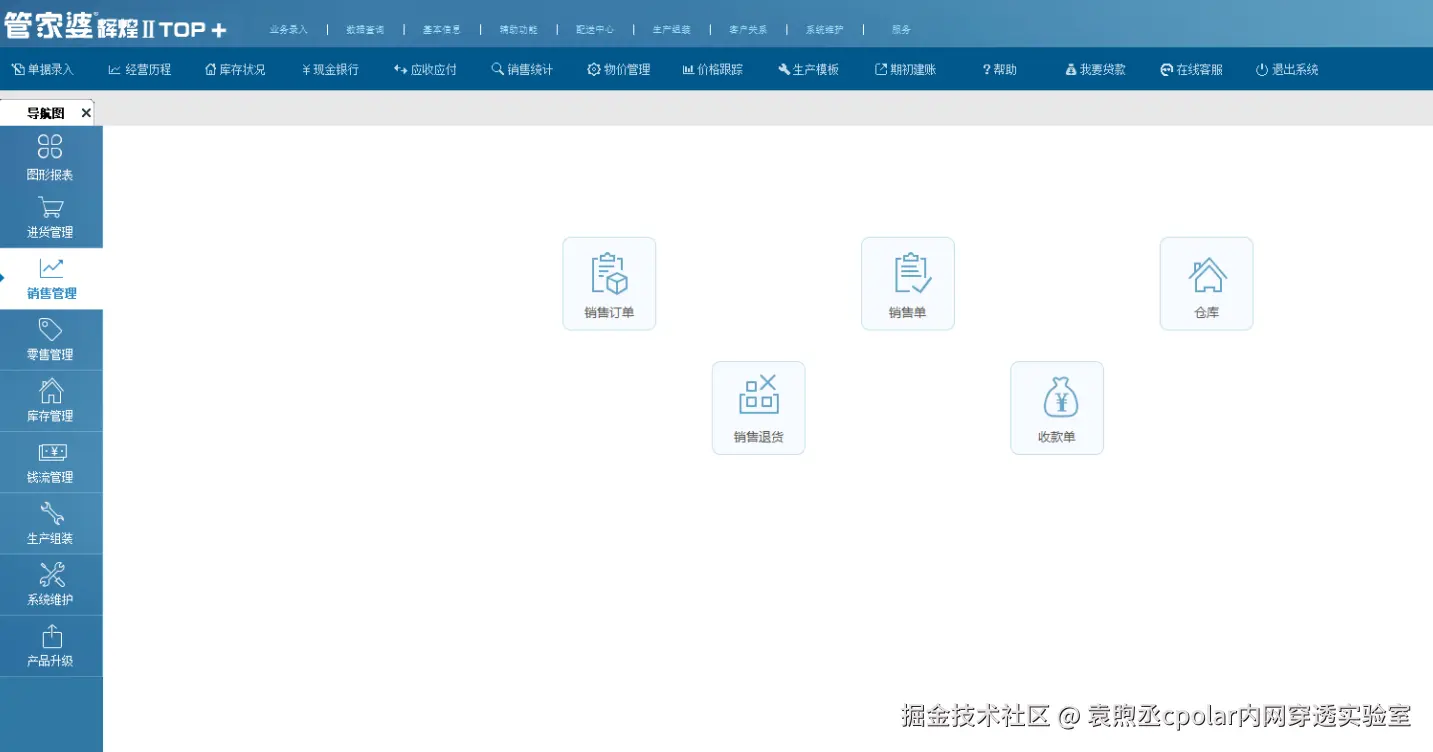Select the 销售退货 sales return icon
Viewport: 1433px width, 752px height.
pos(758,407)
